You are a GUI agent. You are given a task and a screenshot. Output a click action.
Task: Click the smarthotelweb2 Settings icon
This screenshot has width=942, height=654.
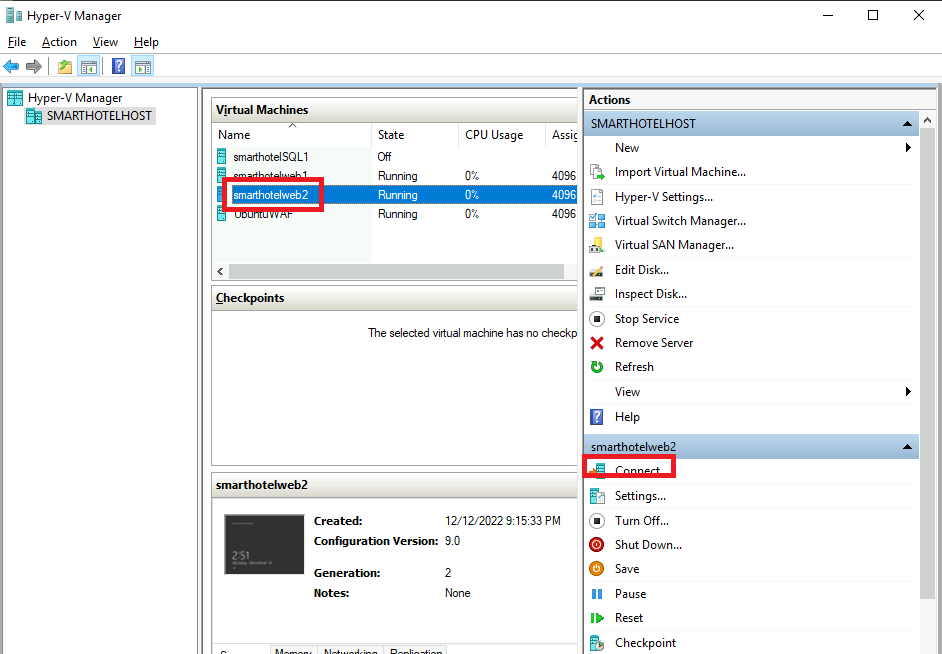pos(597,496)
